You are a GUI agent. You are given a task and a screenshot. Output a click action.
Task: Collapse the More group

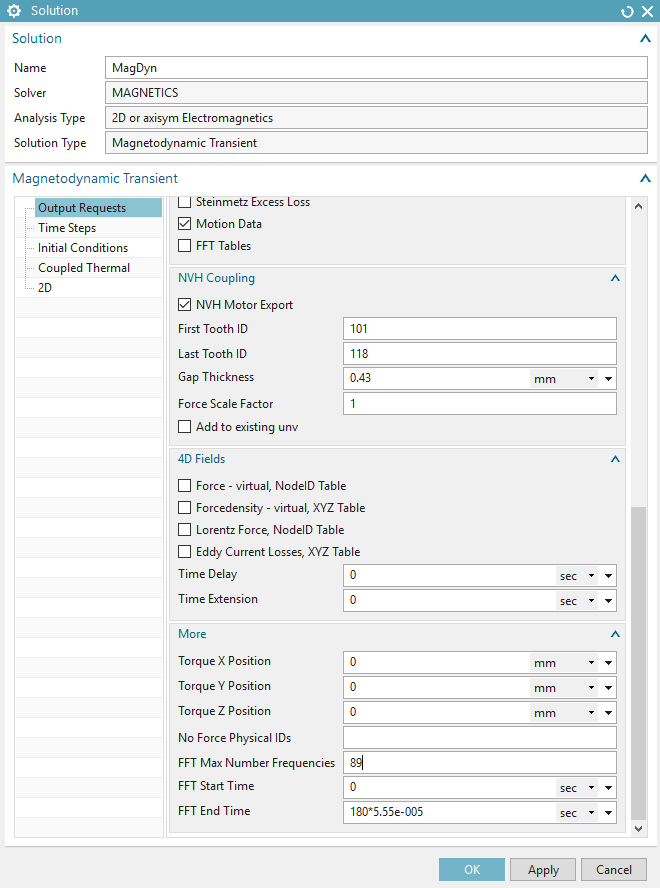pos(615,635)
